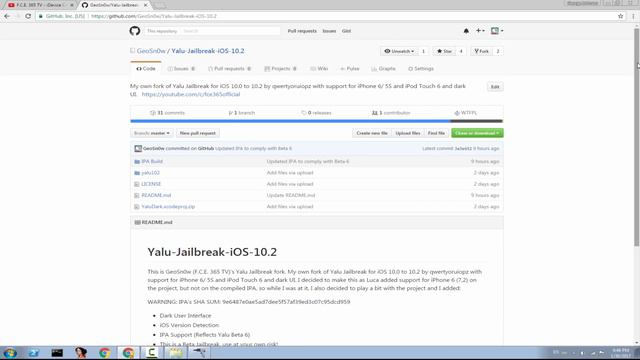This screenshot has height=360, width=640.
Task: Open 'Update README.md' commit message
Action: pyautogui.click(x=291, y=196)
